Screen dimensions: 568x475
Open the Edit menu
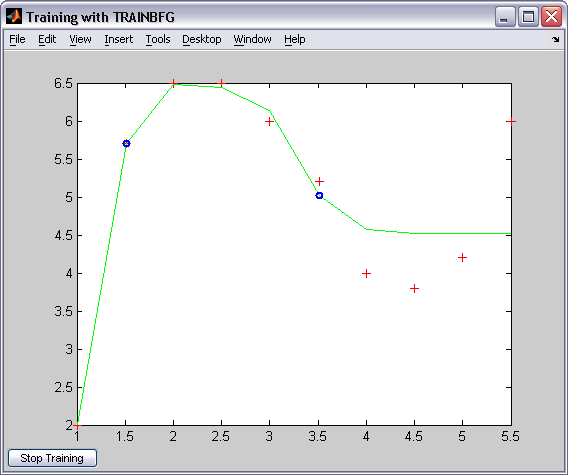[x=47, y=39]
